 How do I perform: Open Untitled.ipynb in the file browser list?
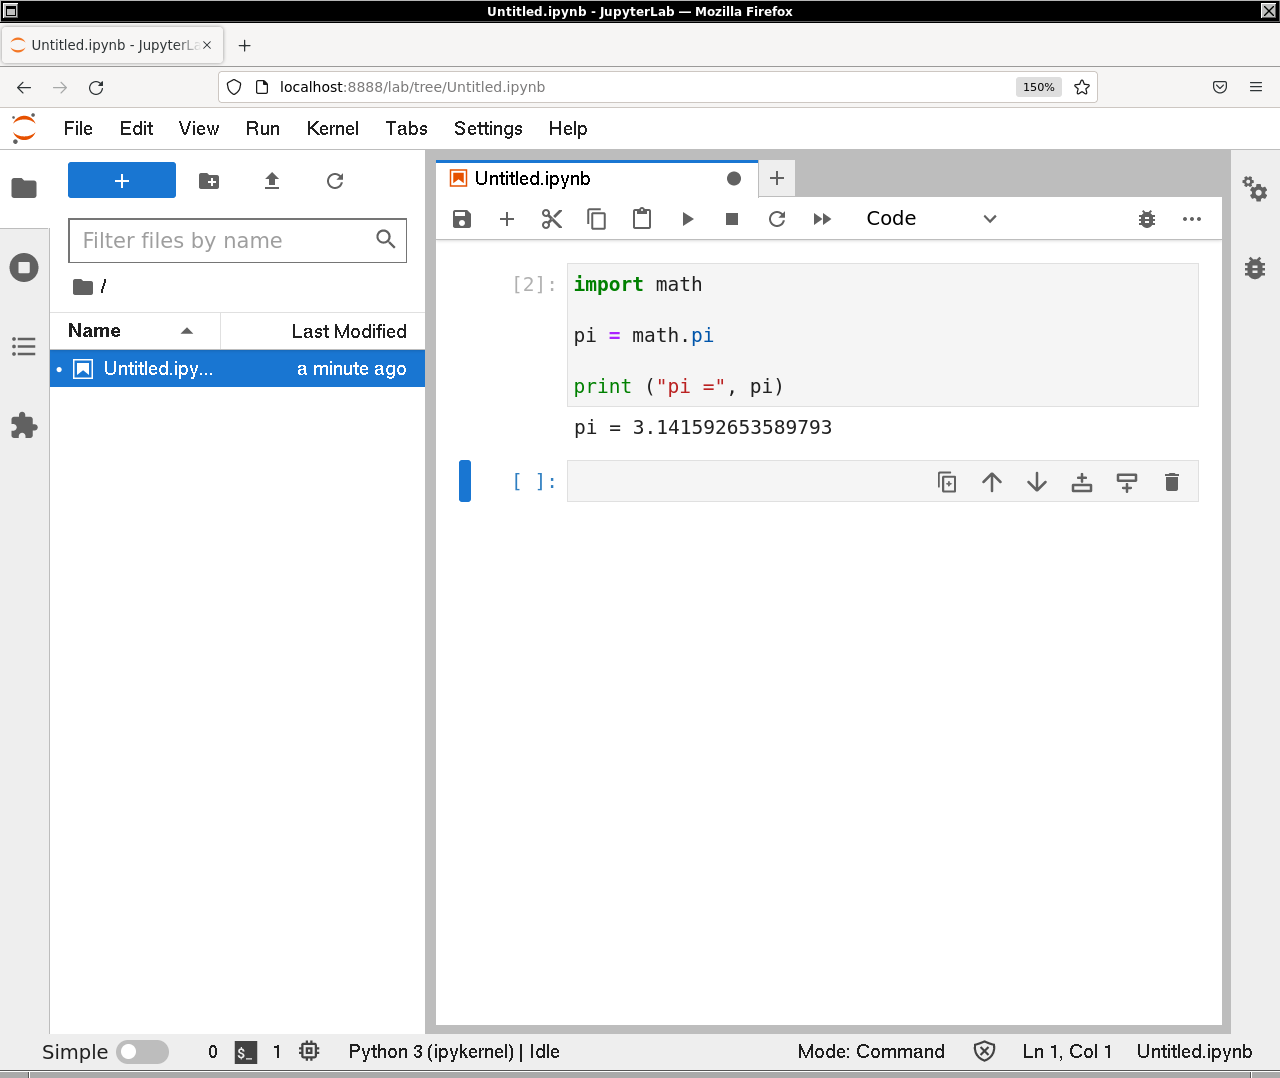click(158, 369)
